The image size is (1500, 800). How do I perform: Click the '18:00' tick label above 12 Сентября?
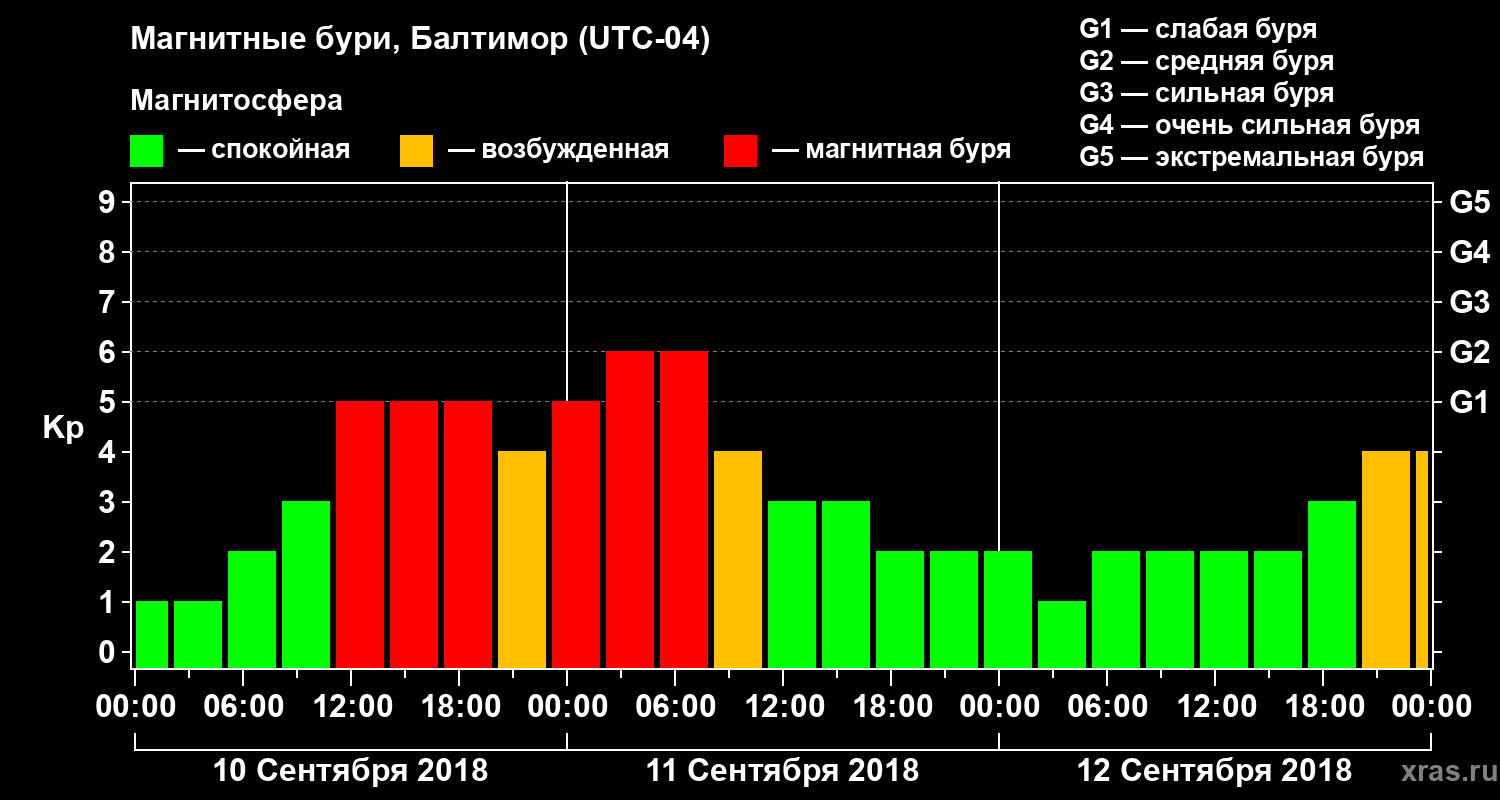tap(1323, 707)
